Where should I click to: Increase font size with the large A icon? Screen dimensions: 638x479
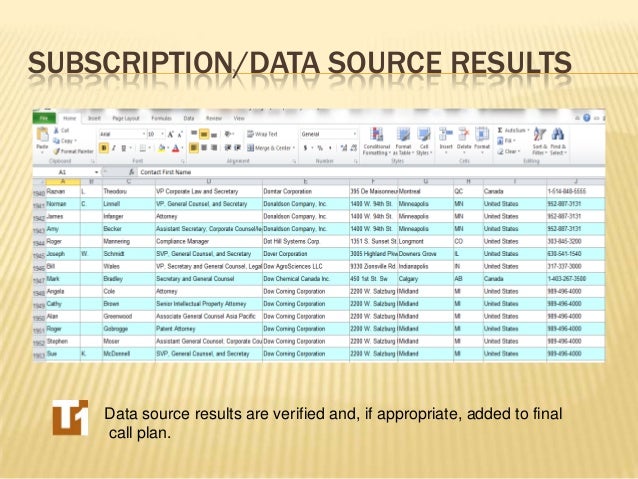pos(171,134)
